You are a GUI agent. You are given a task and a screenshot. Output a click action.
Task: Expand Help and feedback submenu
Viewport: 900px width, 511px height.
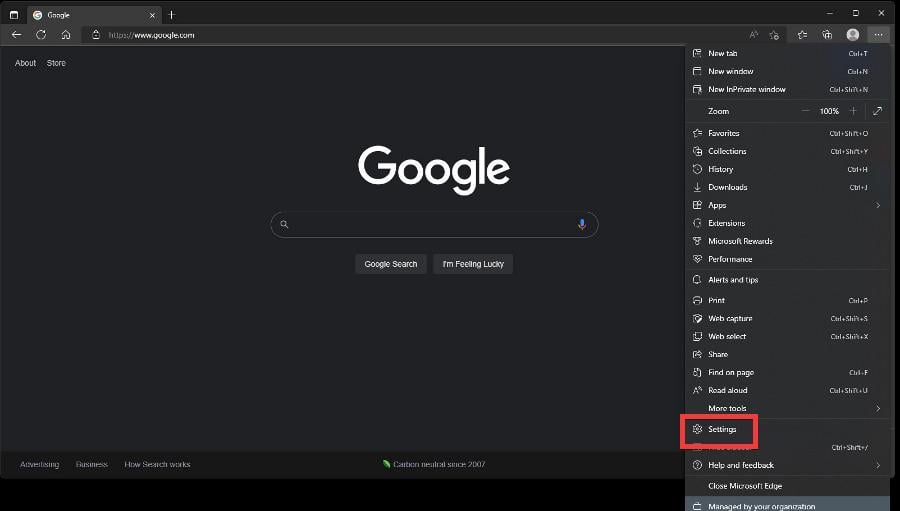(x=787, y=466)
